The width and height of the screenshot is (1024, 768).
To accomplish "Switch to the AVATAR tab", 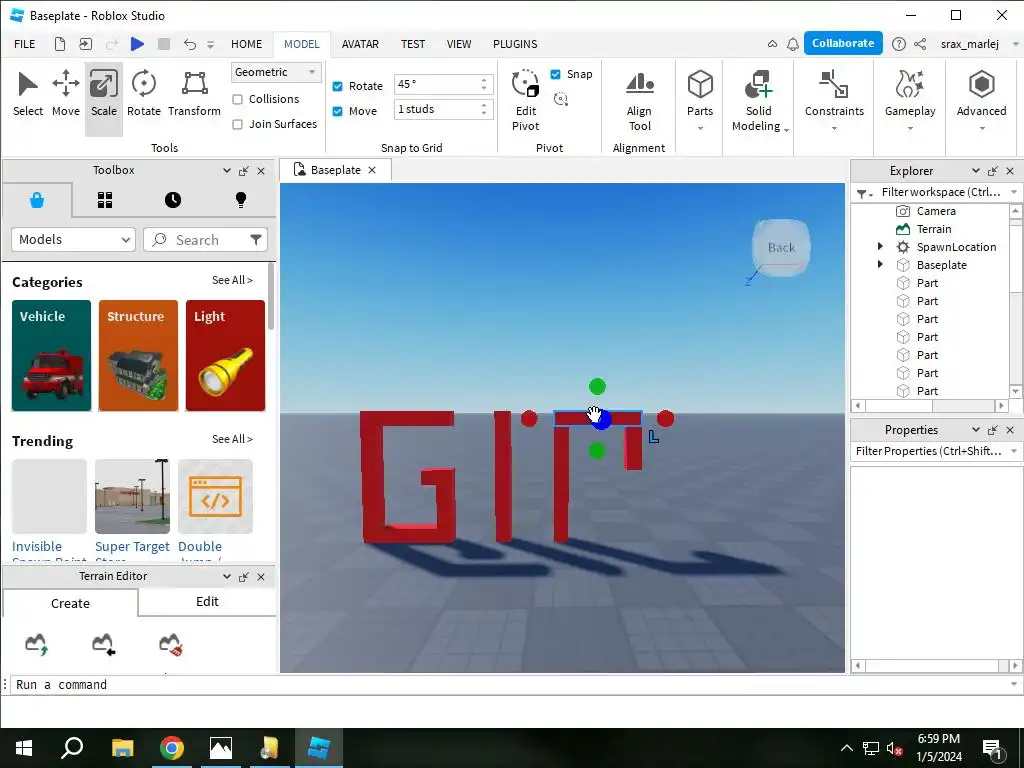I will tap(360, 44).
